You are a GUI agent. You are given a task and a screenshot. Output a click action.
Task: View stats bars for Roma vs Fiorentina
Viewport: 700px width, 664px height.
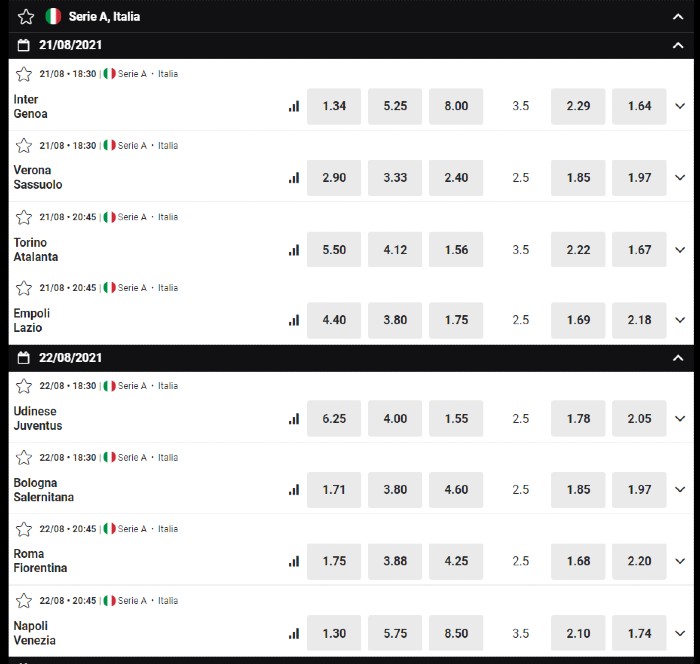294,561
